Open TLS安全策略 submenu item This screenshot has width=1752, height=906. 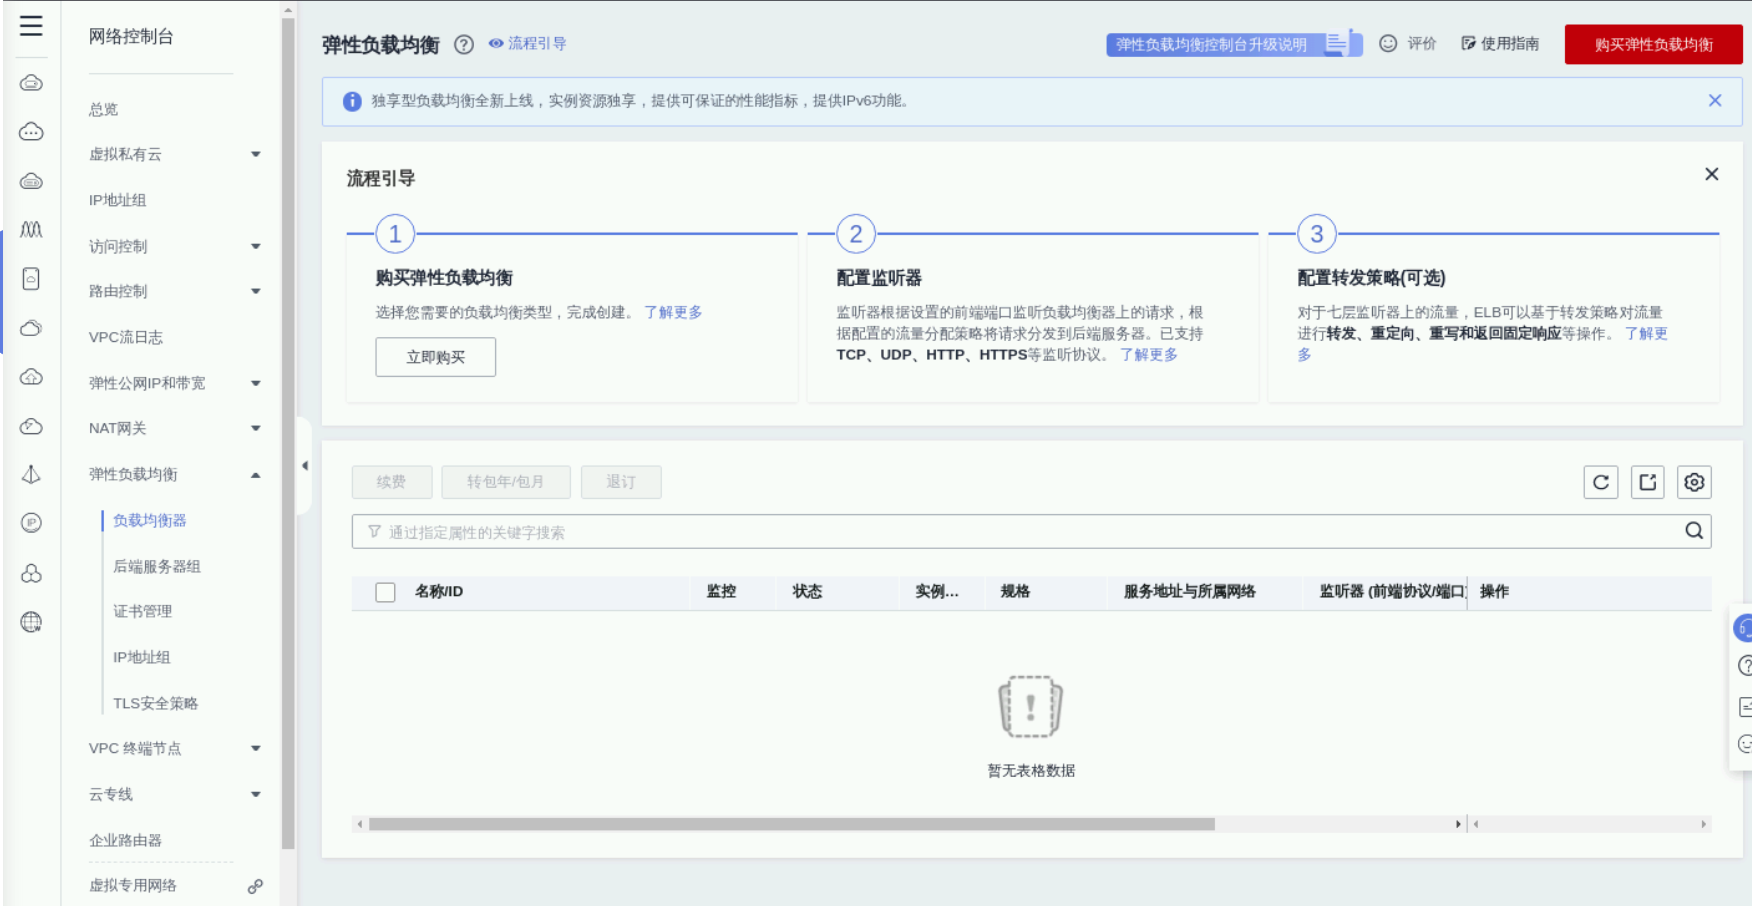(x=155, y=703)
